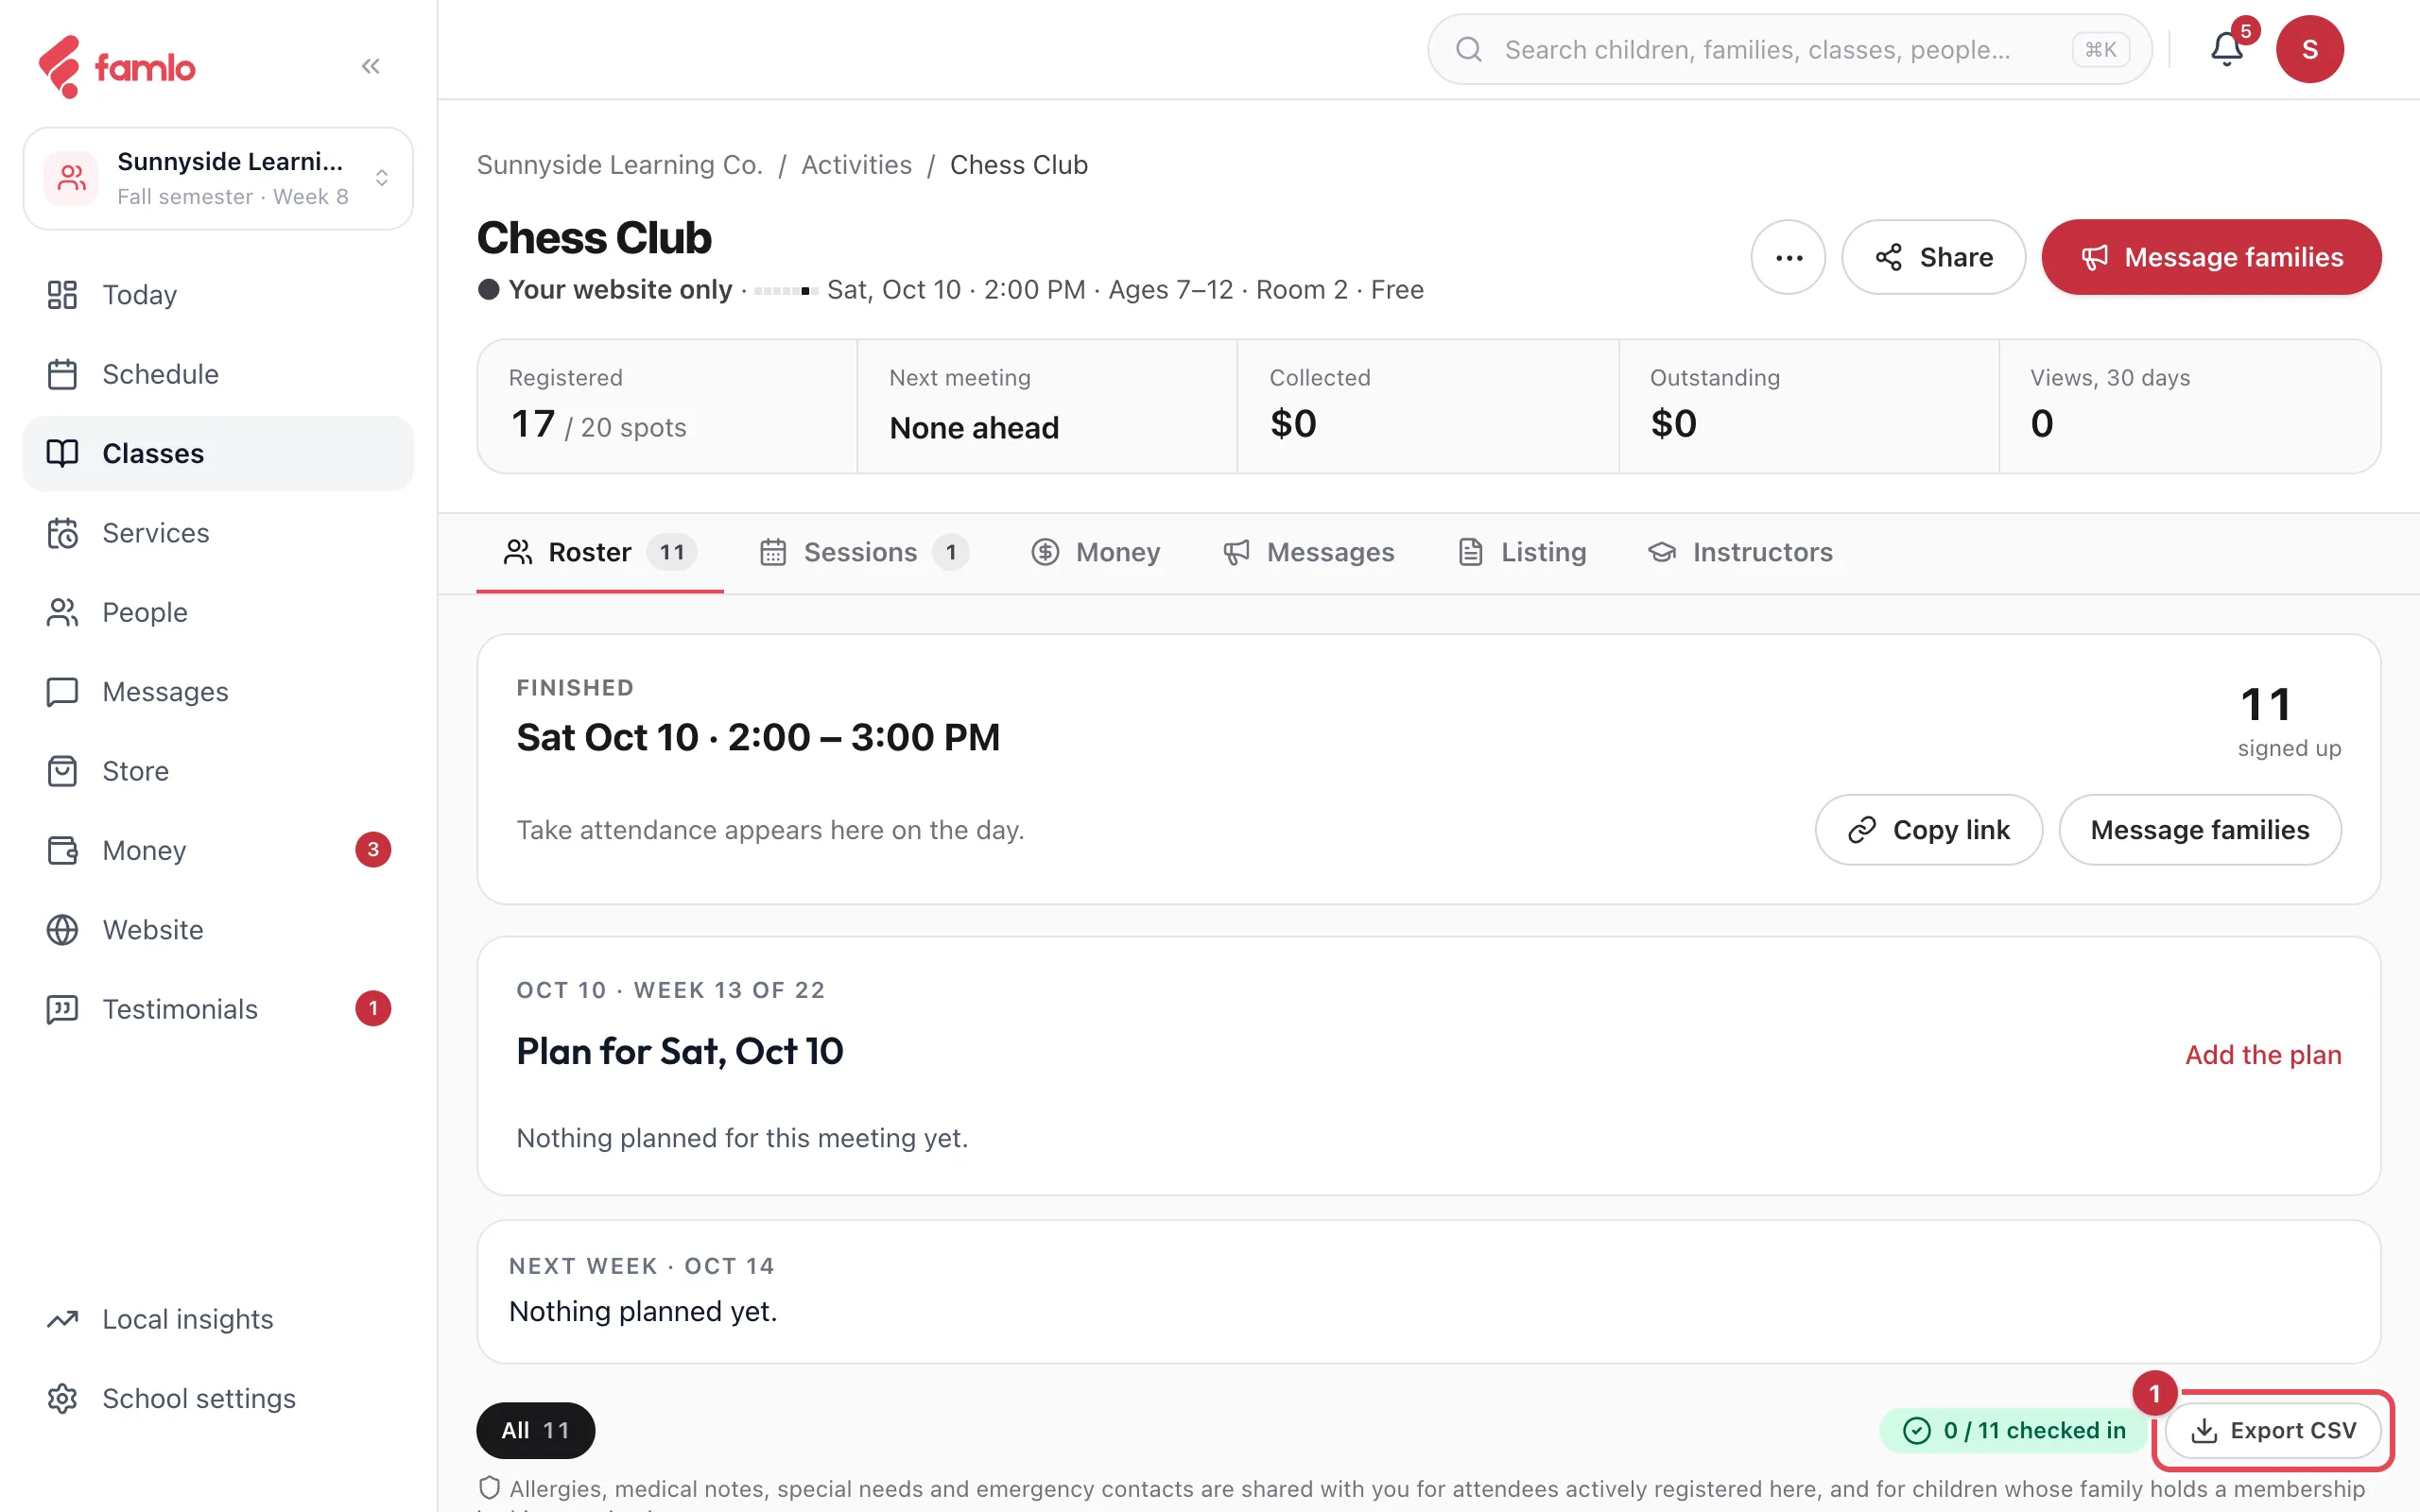
Task: Click the Next meeting None ahead stat
Action: click(1047, 406)
